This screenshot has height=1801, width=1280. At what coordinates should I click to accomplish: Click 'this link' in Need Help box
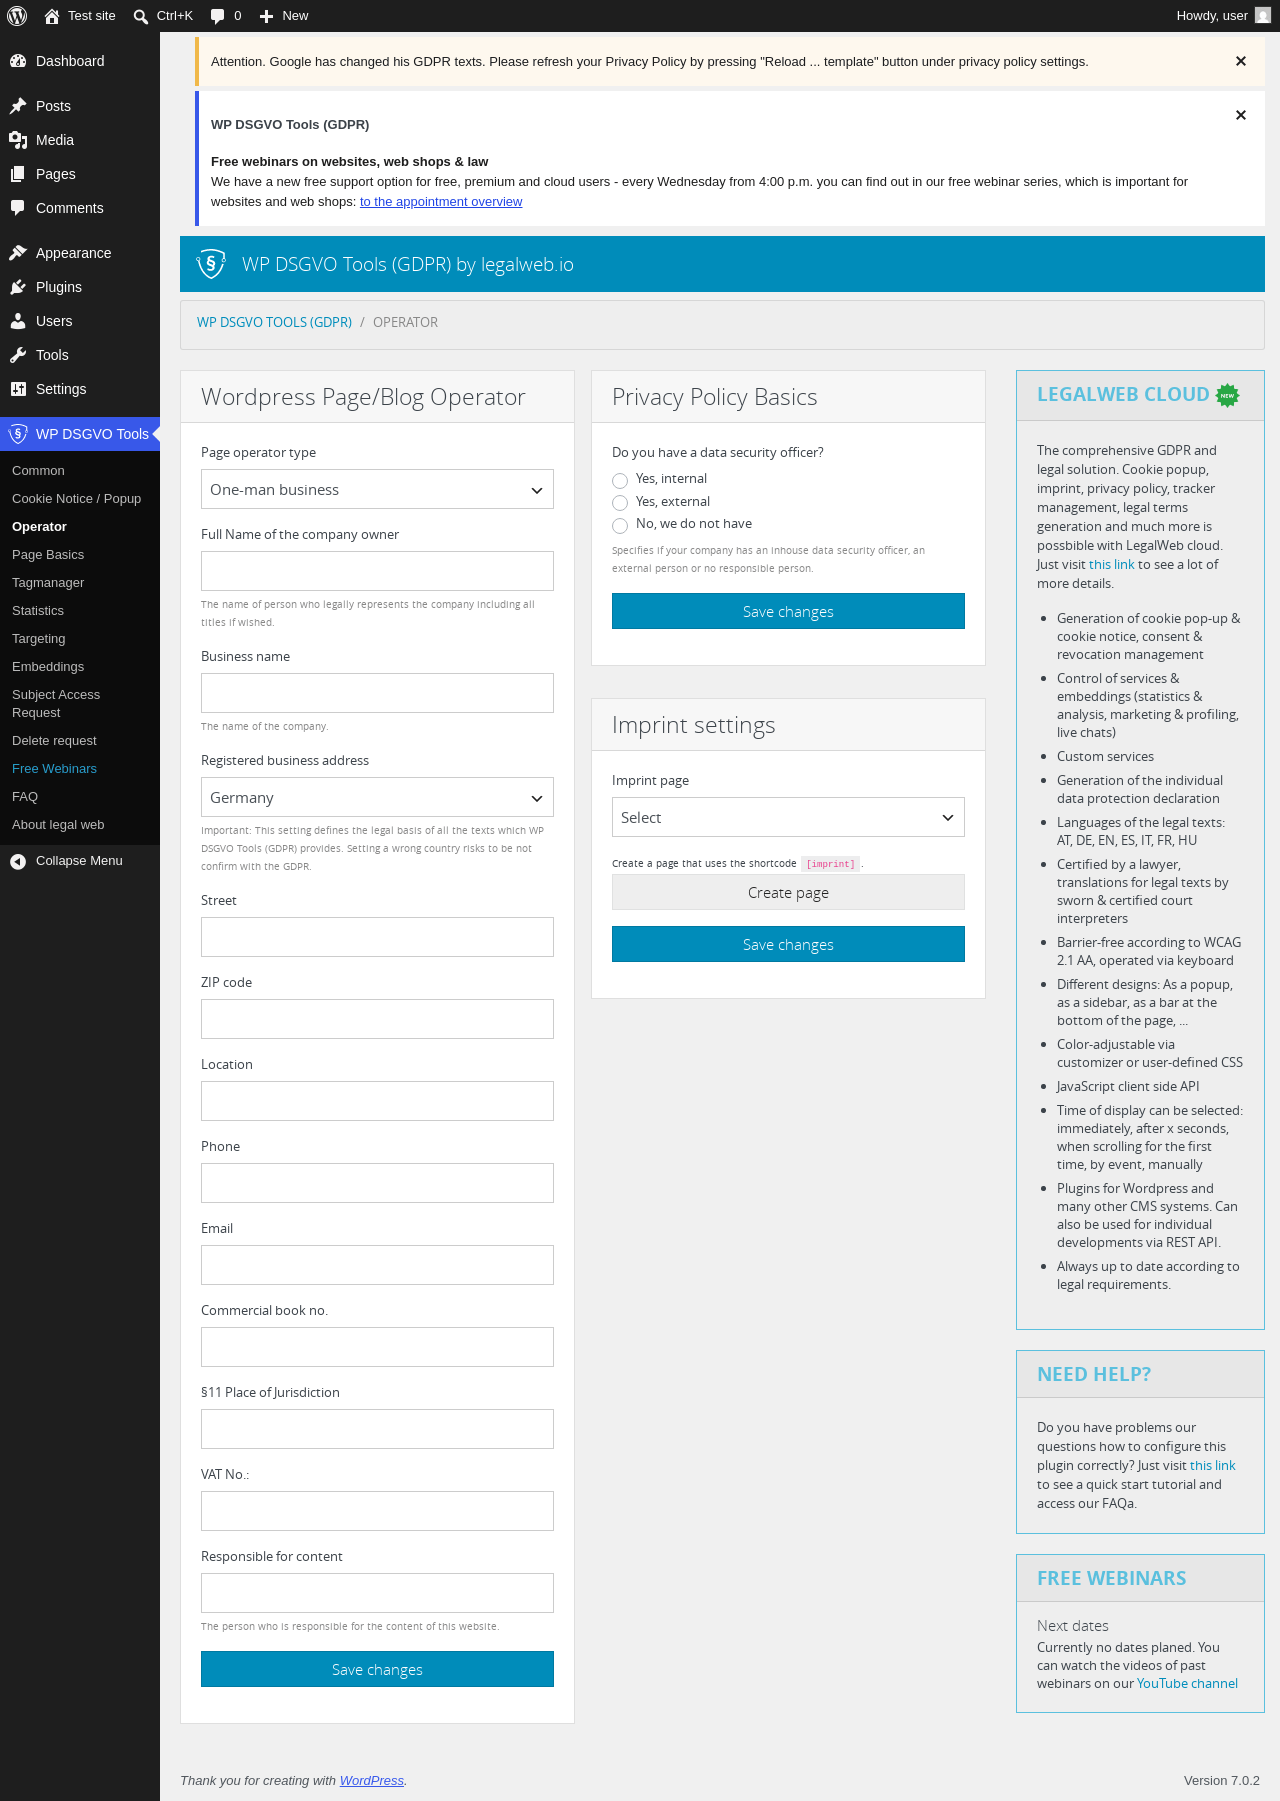(x=1213, y=1466)
